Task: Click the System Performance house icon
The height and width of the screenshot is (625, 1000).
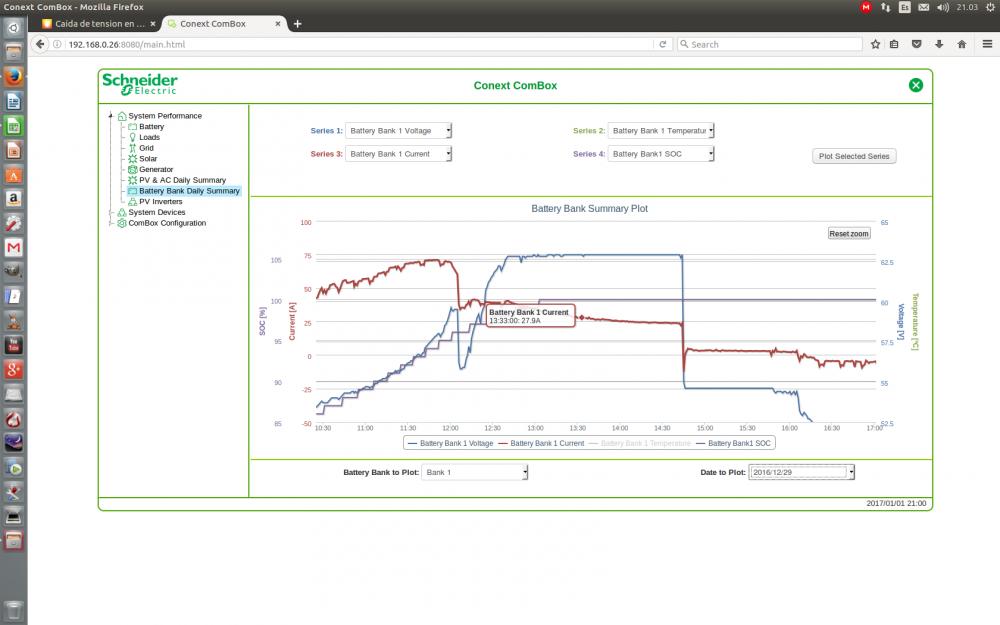Action: coord(122,116)
